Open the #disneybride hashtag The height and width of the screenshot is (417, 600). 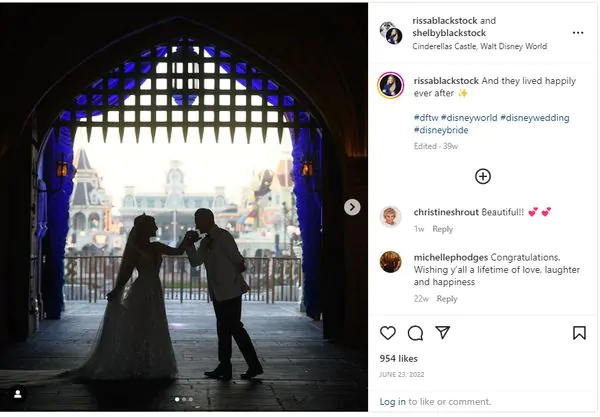click(x=441, y=130)
